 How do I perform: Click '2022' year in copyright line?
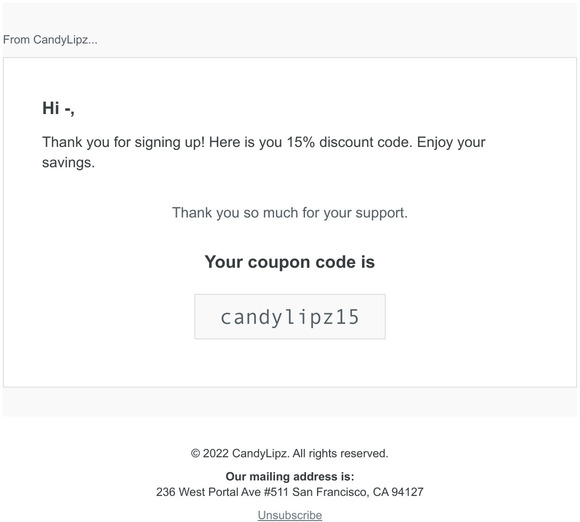(216, 453)
